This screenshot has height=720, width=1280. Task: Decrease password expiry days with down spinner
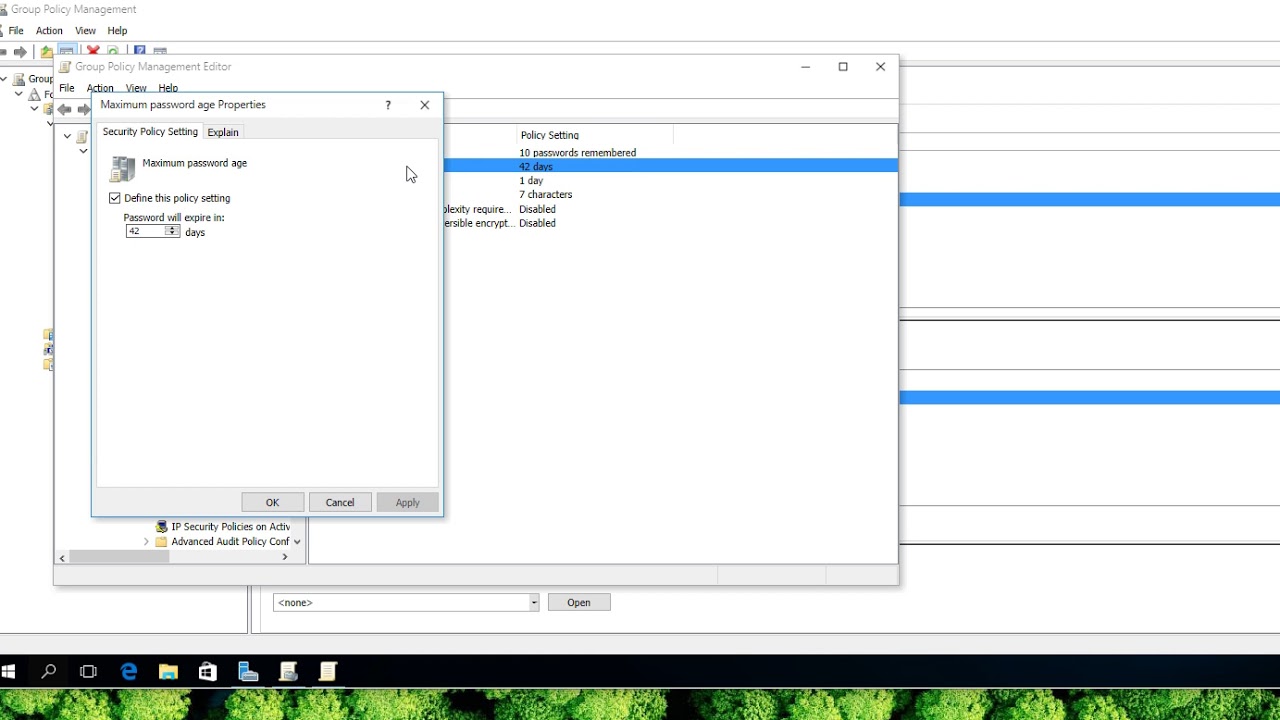172,234
